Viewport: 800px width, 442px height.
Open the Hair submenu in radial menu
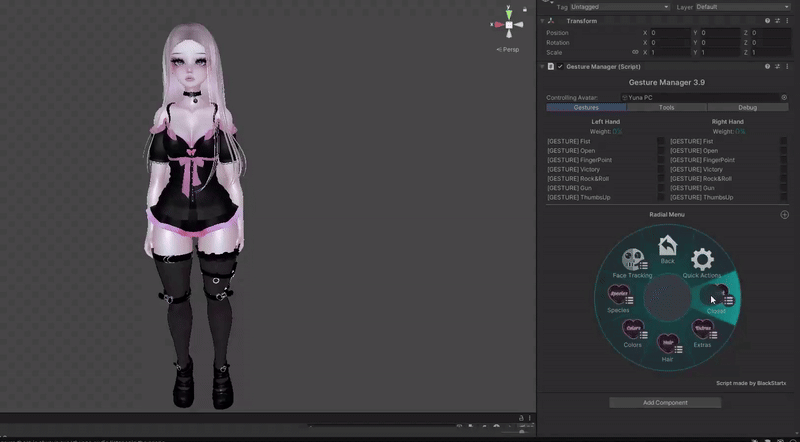(x=667, y=343)
